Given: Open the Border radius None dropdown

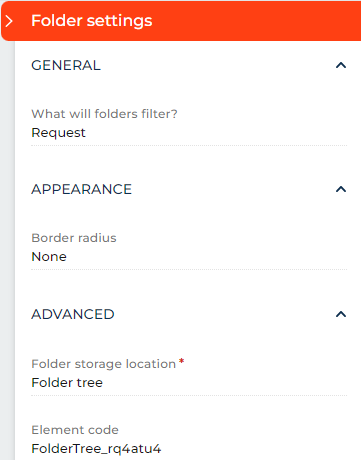Looking at the screenshot, I should (x=189, y=257).
